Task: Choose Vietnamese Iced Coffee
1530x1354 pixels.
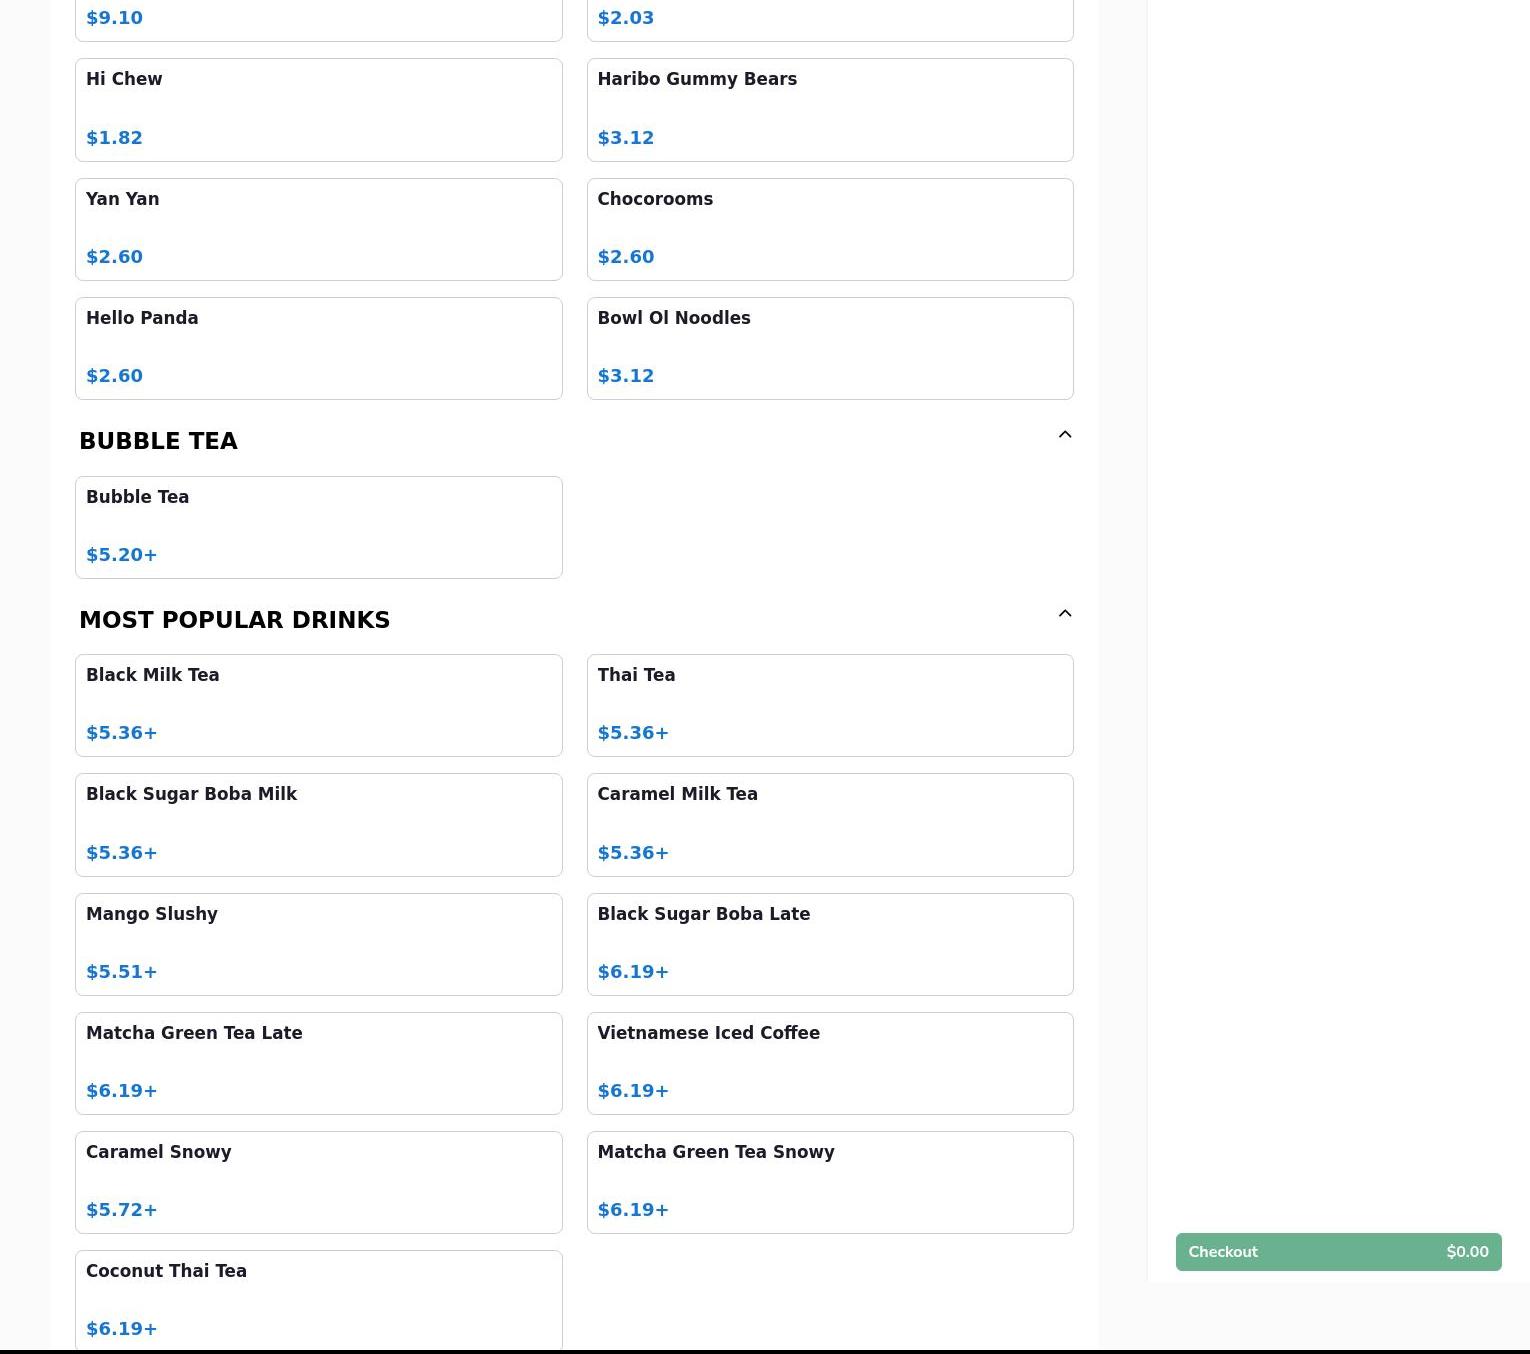Action: coord(829,1063)
